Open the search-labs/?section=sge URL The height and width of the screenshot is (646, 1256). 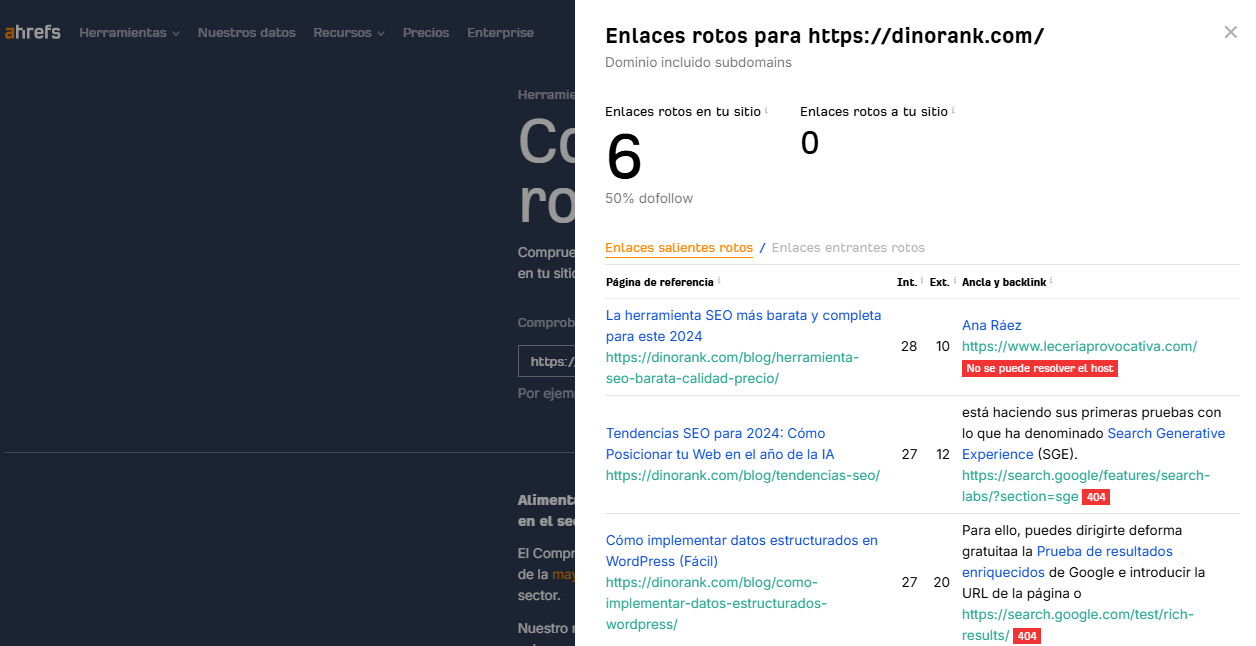tap(1086, 486)
